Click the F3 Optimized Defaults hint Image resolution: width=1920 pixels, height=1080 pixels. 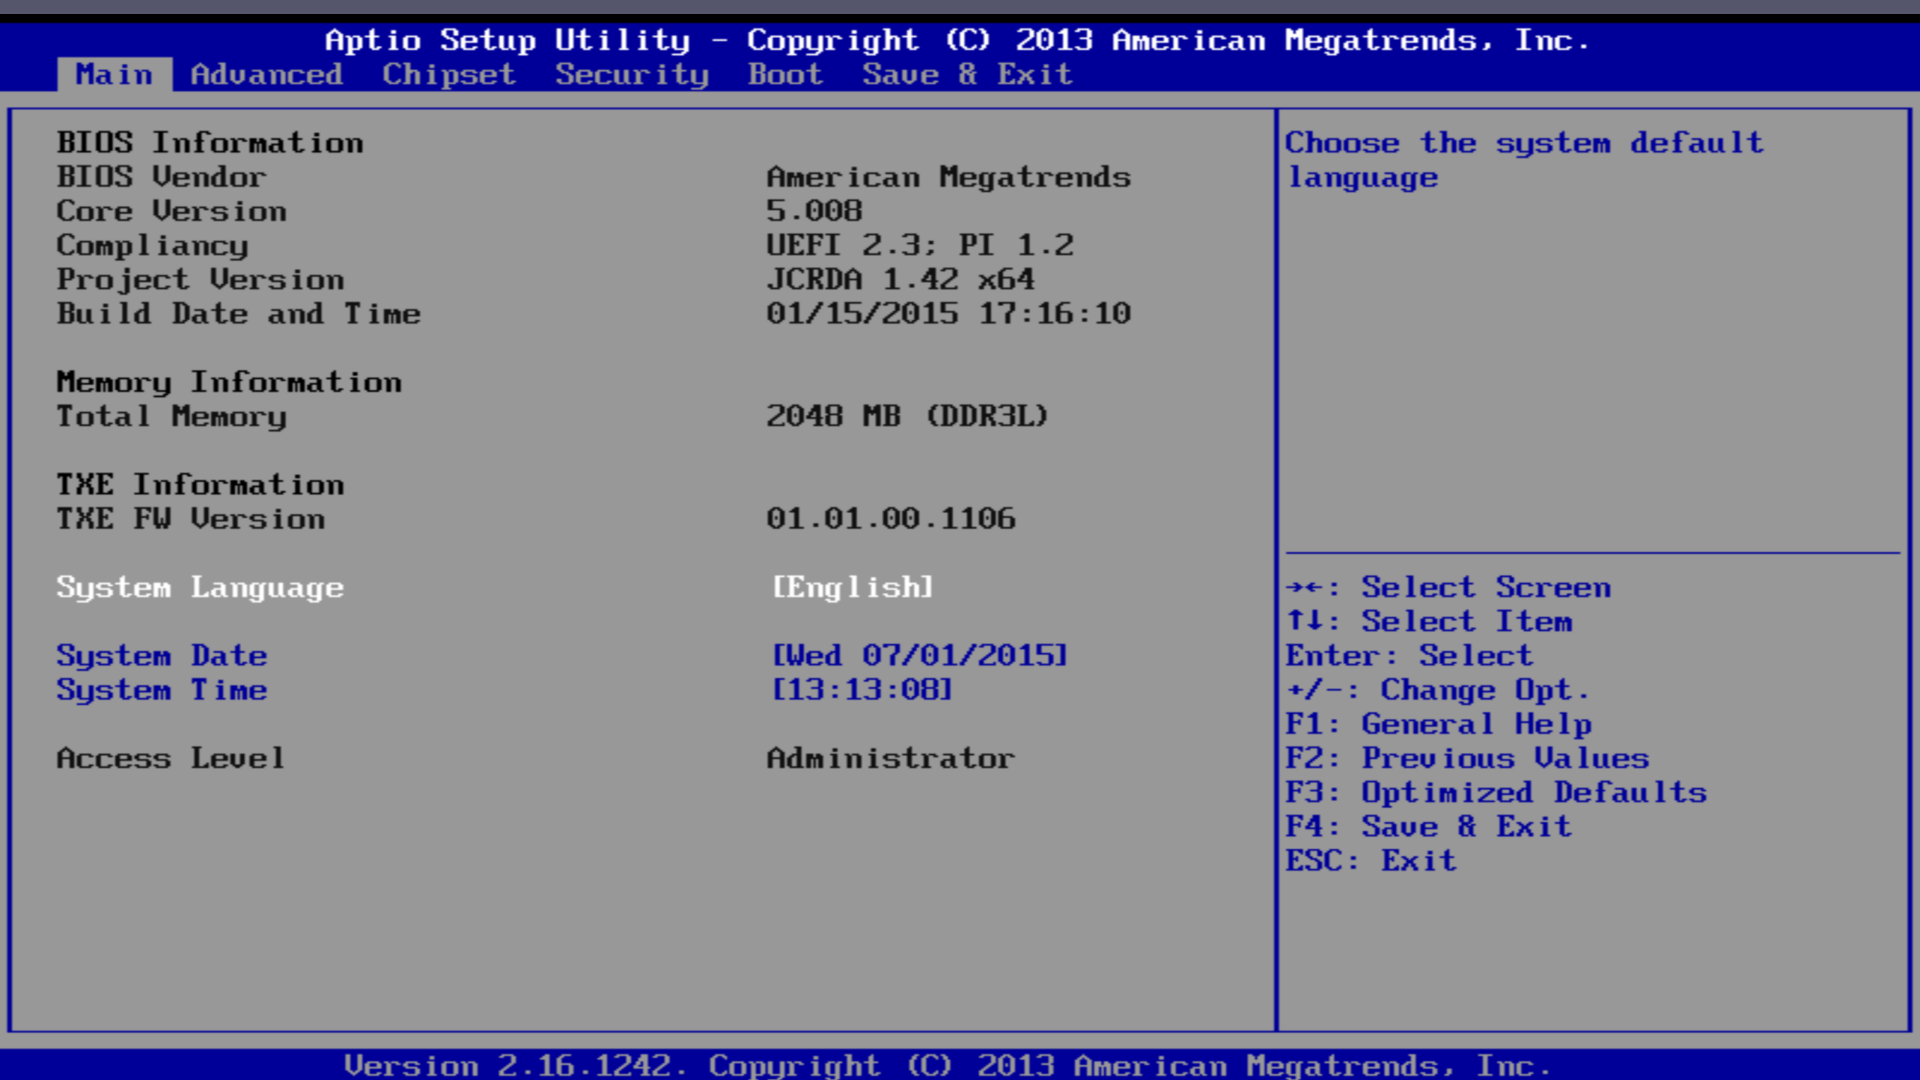1496,792
